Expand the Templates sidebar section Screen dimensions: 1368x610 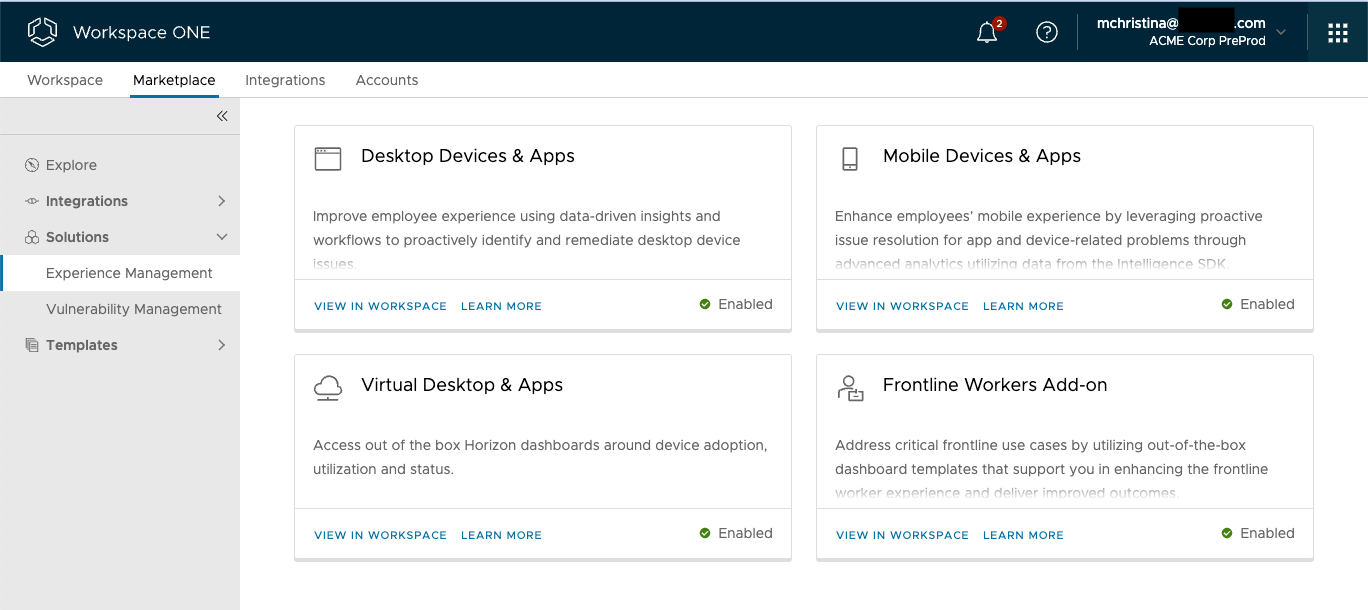tap(222, 345)
